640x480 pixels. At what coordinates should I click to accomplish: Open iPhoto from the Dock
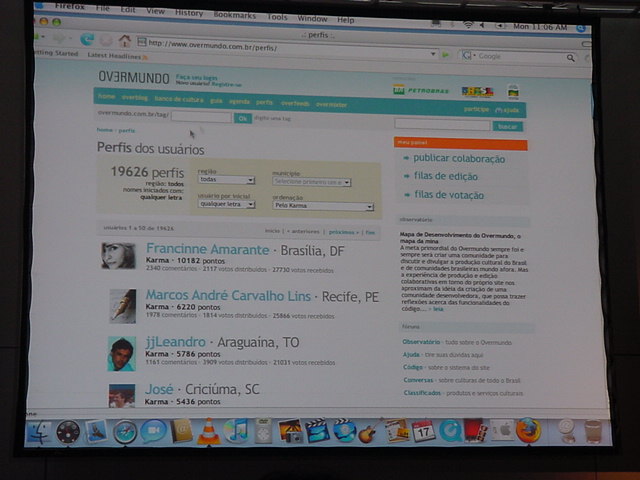[x=291, y=431]
